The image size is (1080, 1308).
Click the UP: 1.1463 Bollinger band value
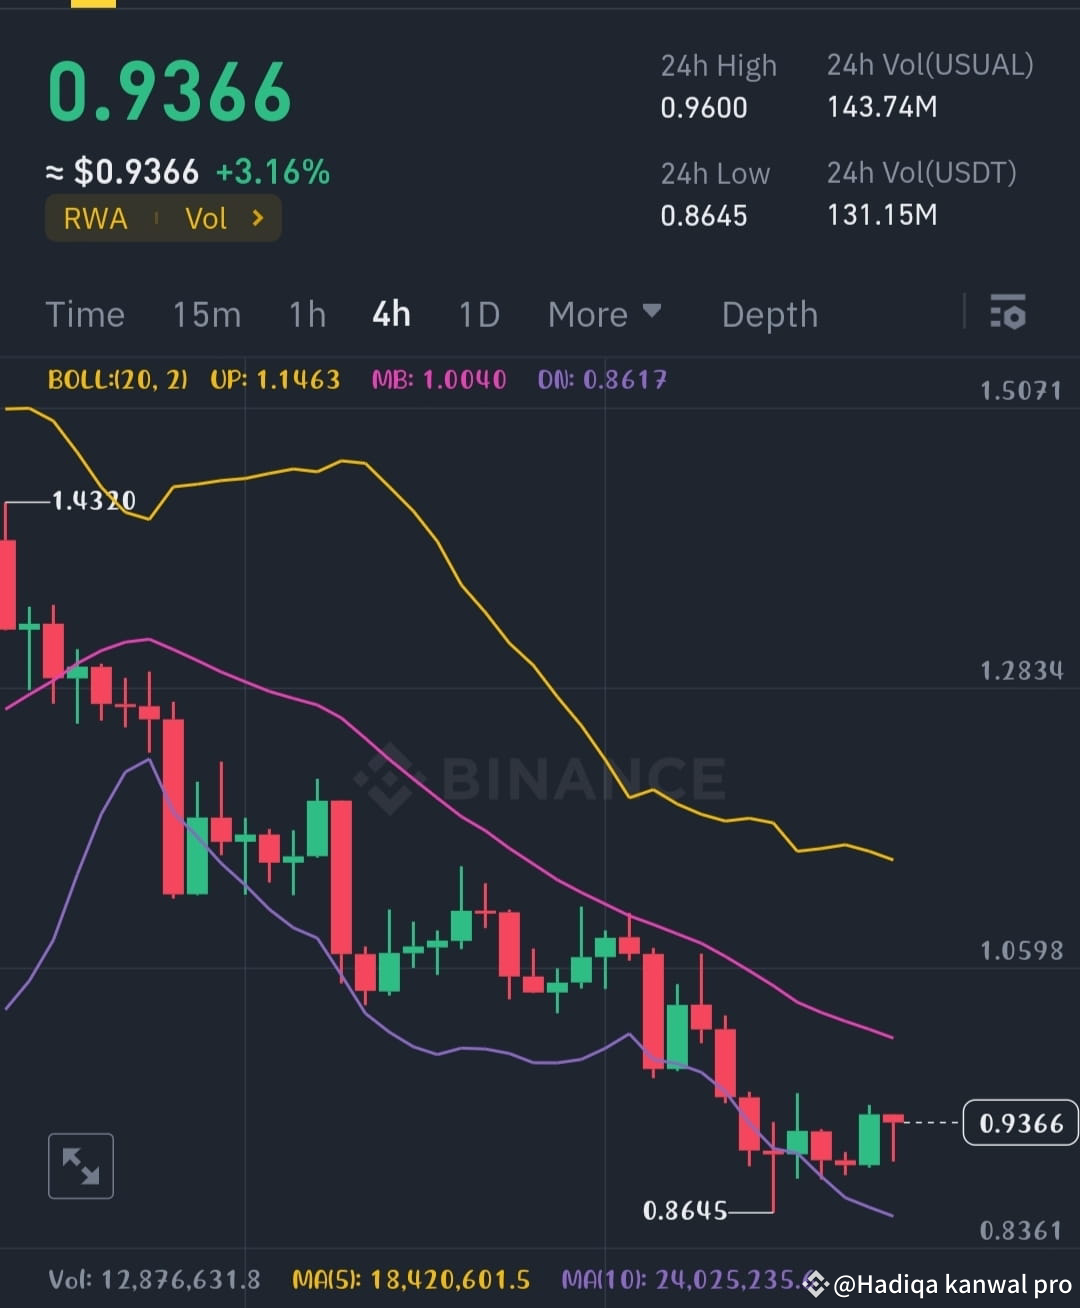click(276, 380)
